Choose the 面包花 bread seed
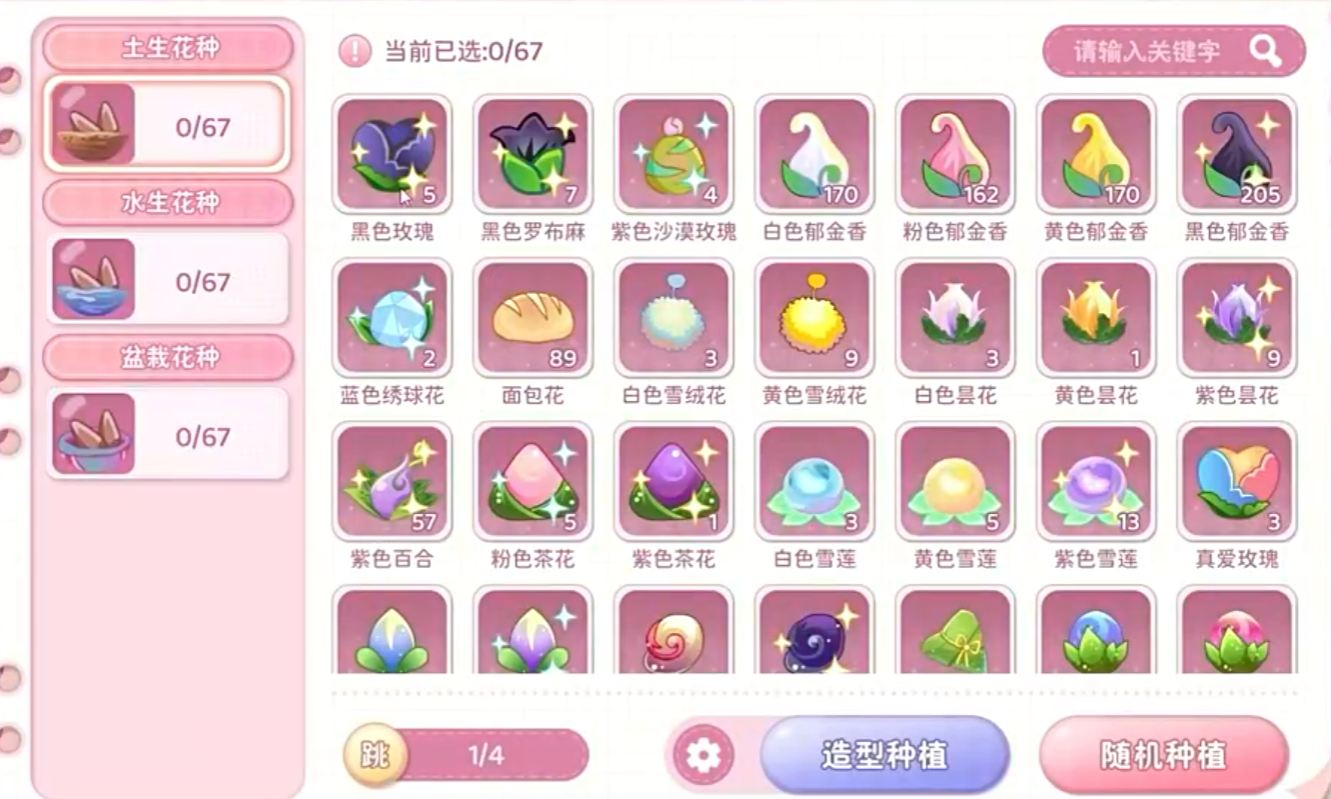 point(533,317)
